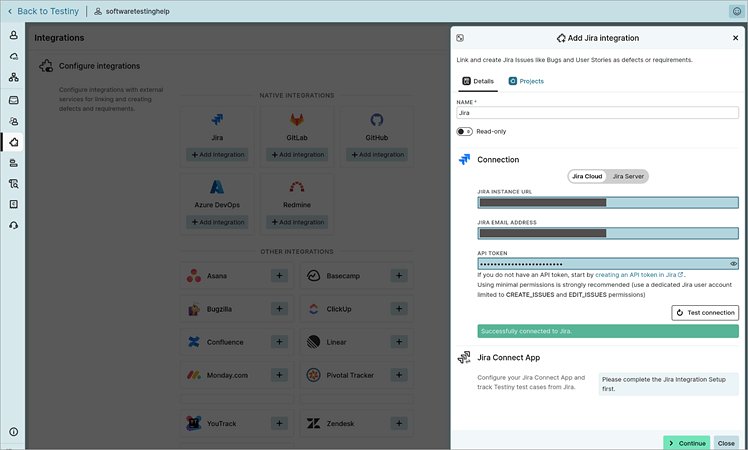Image resolution: width=748 pixels, height=450 pixels.
Task: Open the cloud sidebar icon
Action: click(13, 56)
